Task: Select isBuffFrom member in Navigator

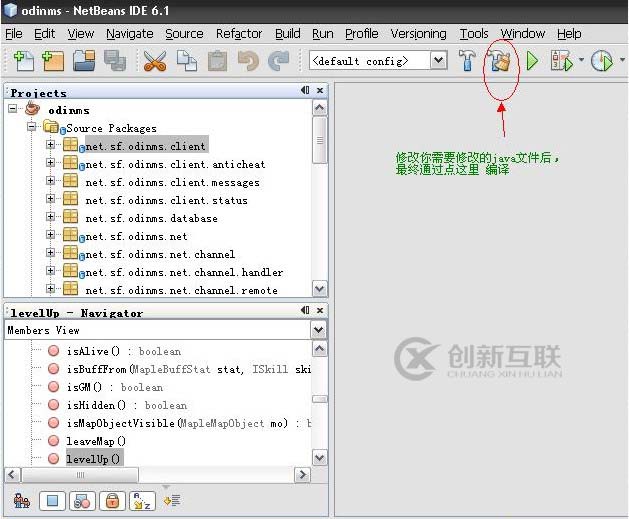Action: click(189, 369)
